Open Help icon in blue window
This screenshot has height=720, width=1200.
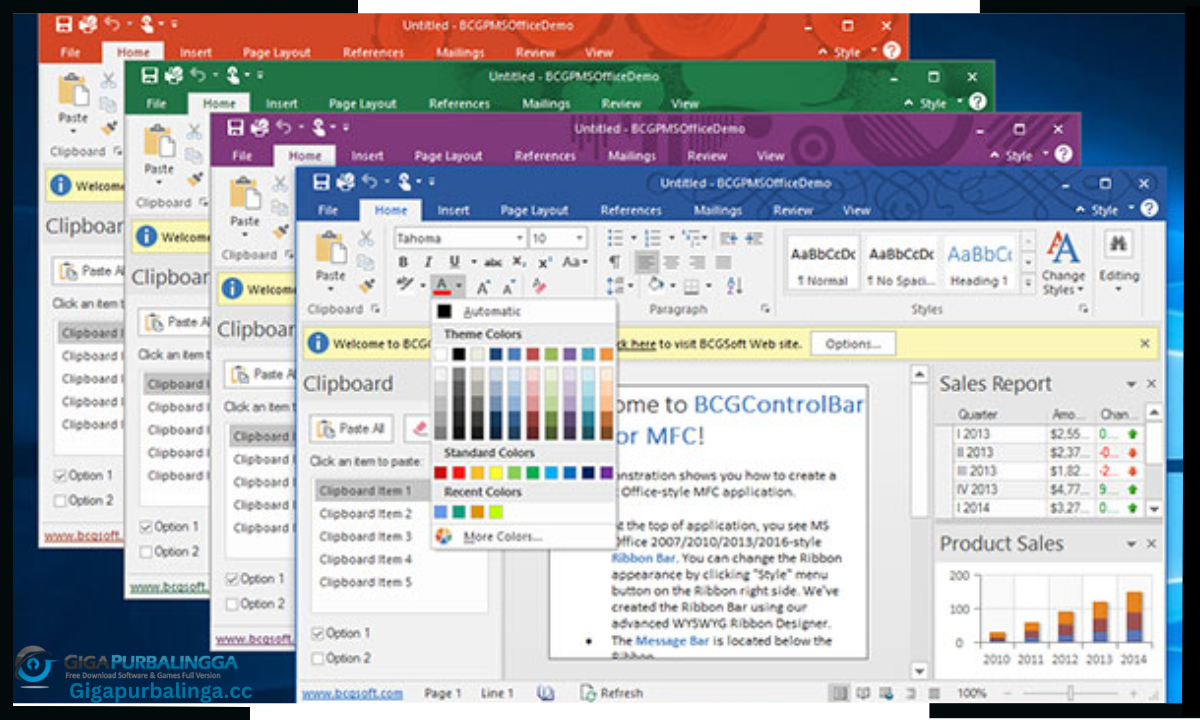pos(1147,209)
